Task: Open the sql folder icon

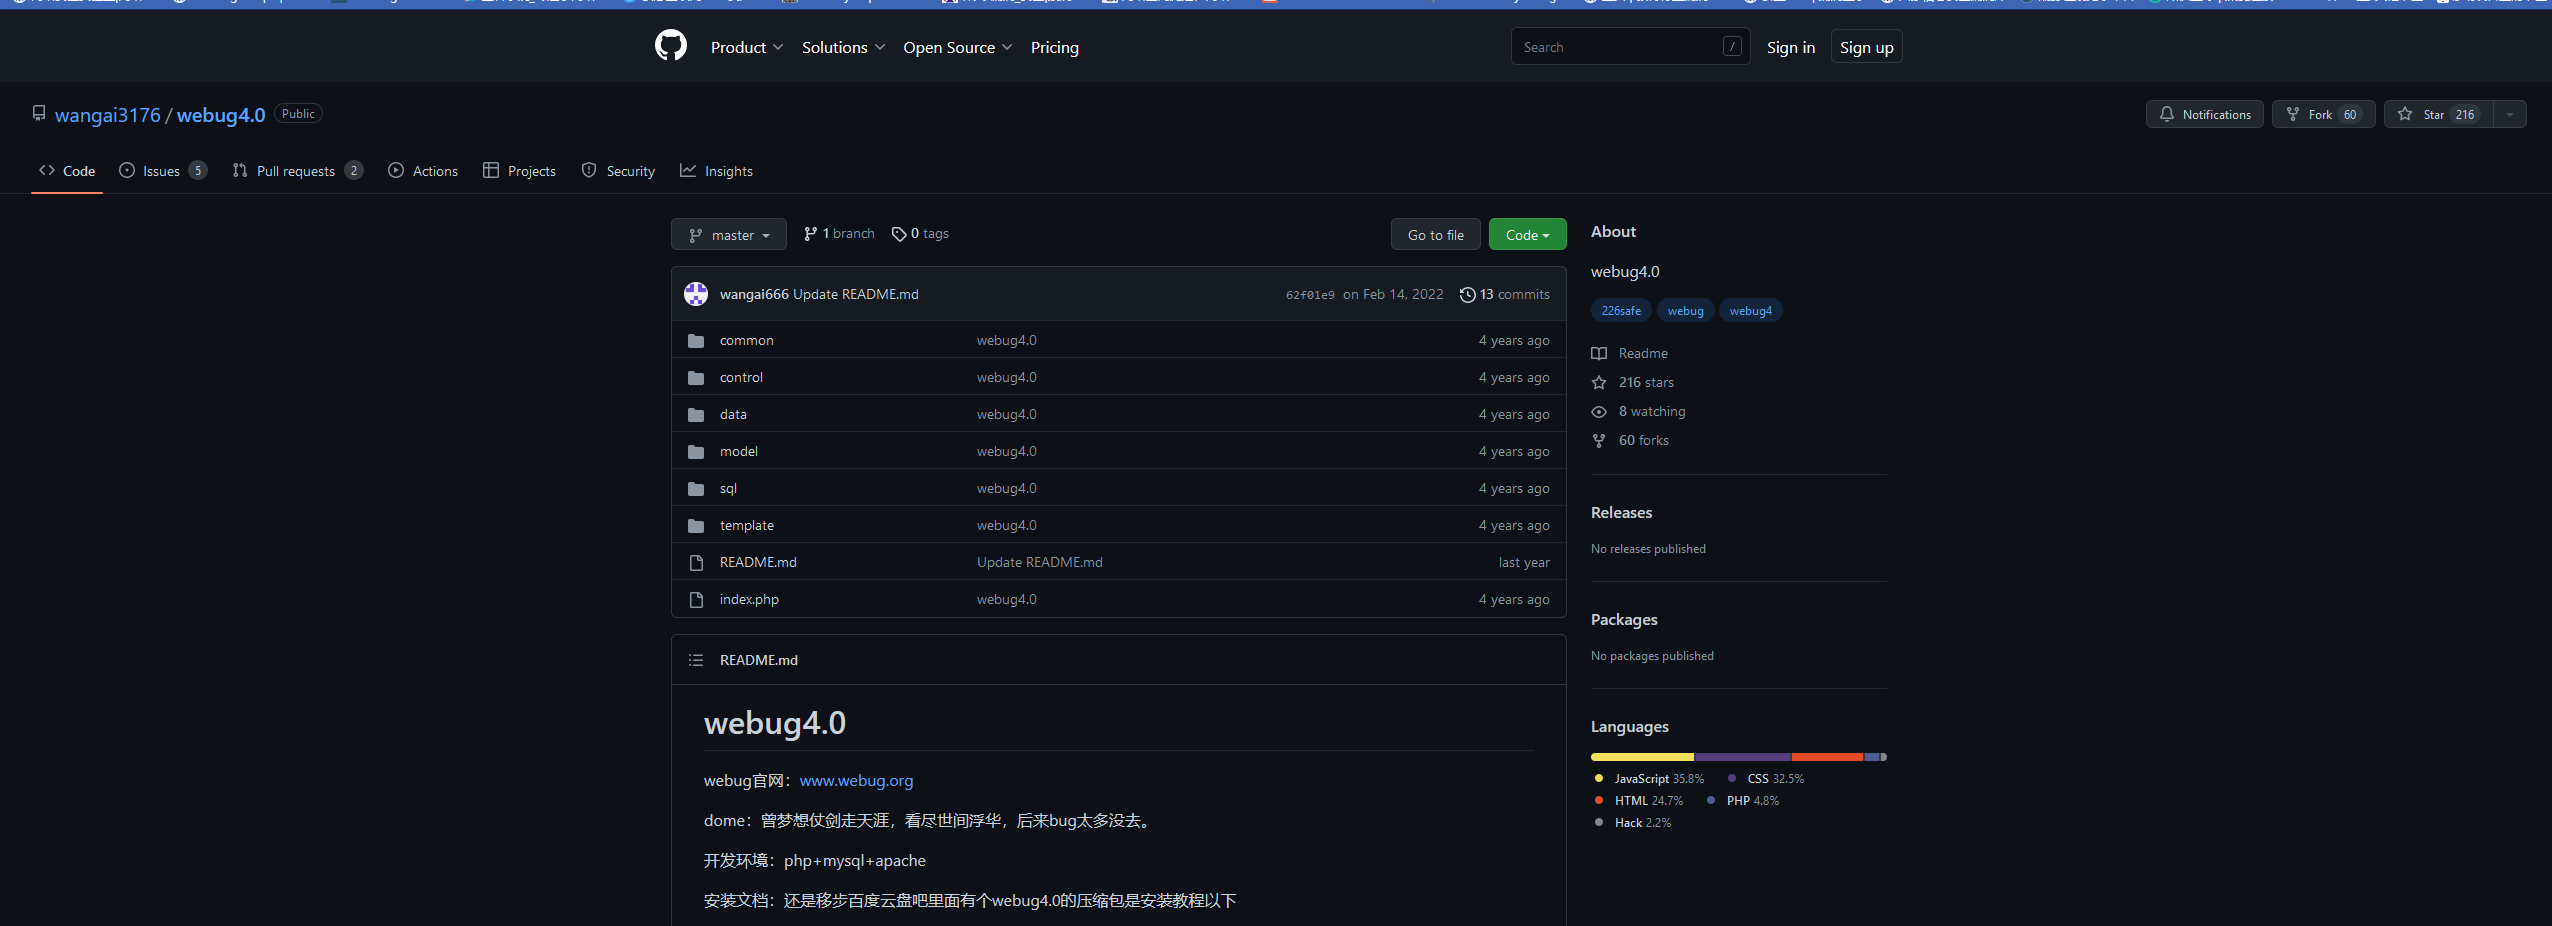Action: click(x=696, y=489)
